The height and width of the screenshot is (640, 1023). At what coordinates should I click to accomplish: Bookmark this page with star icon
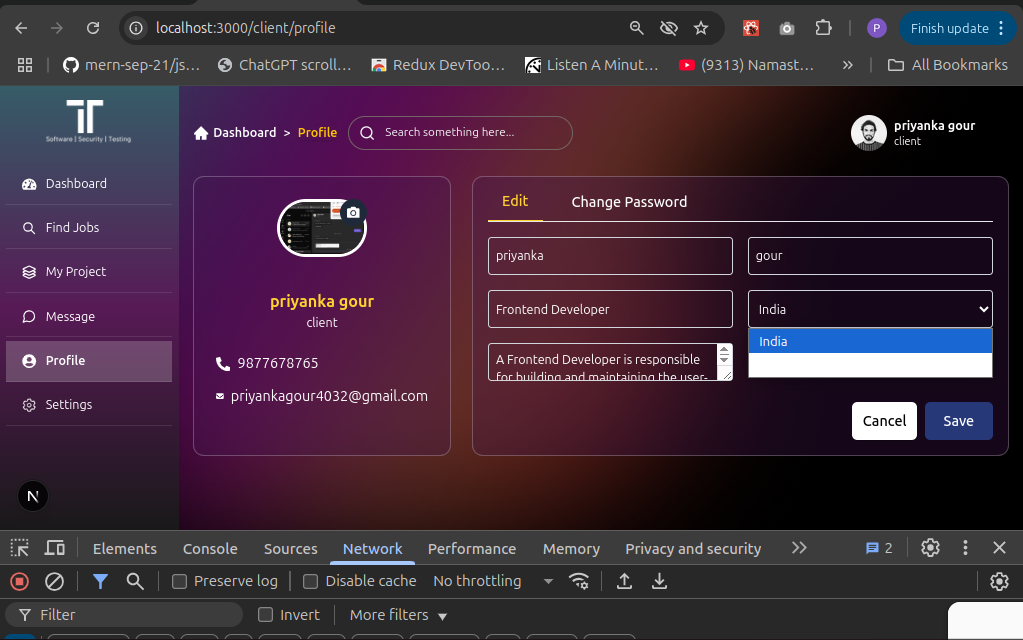click(x=701, y=28)
